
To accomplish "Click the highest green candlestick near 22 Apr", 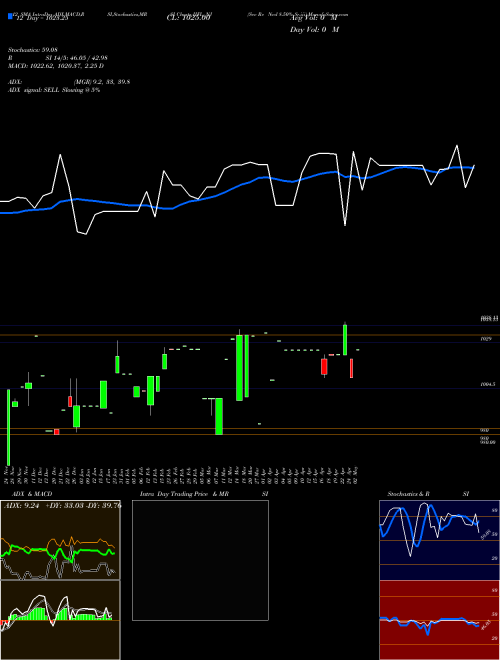I will click(345, 340).
